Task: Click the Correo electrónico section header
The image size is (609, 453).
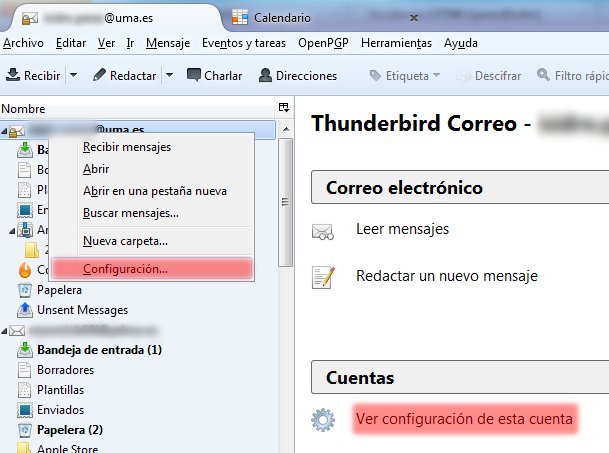Action: click(460, 187)
